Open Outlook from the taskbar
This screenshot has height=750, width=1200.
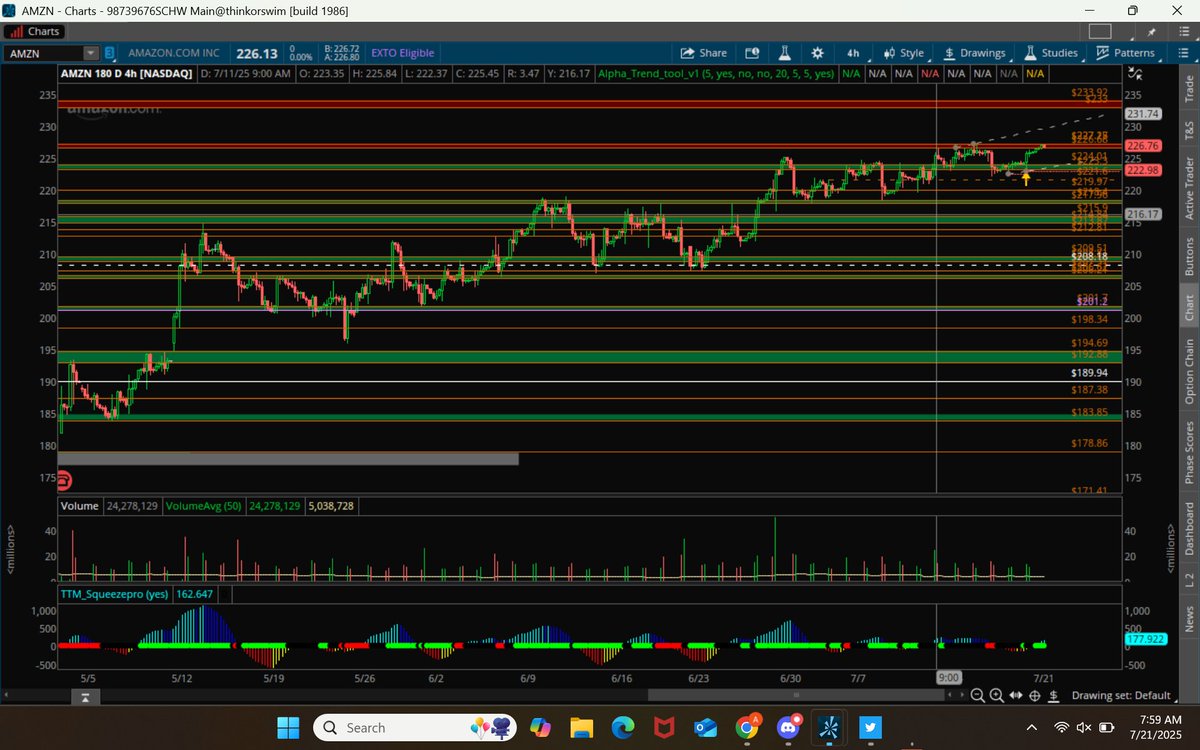point(706,727)
